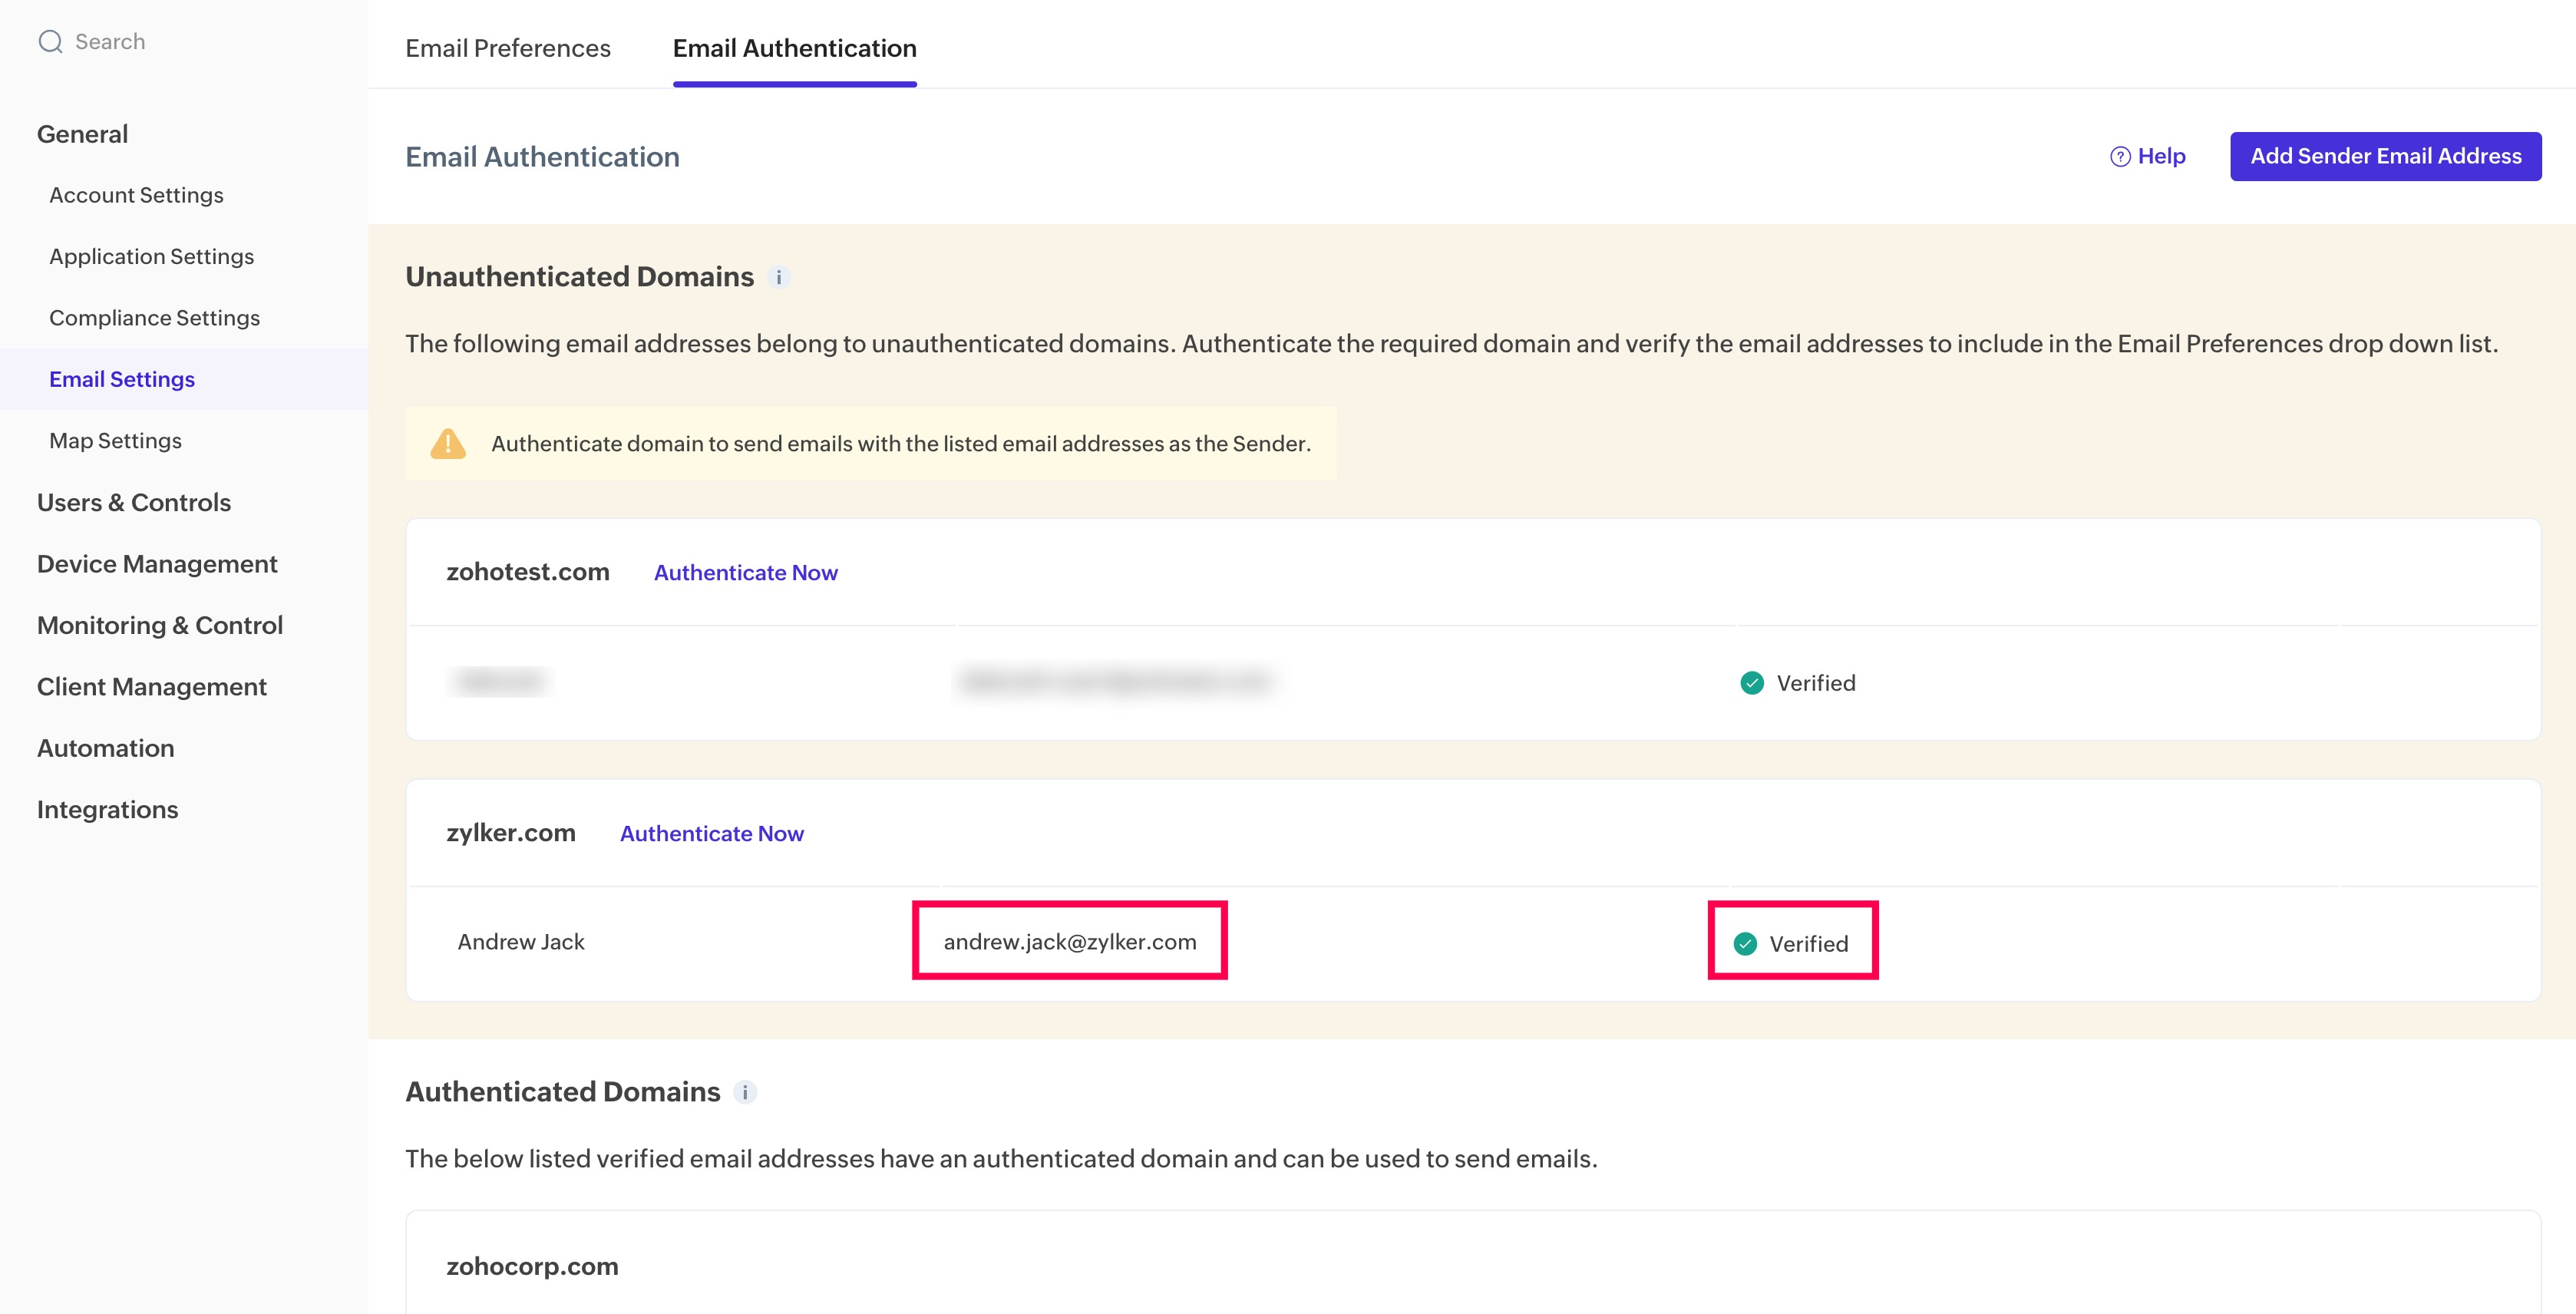Image resolution: width=2576 pixels, height=1314 pixels.
Task: Expand the Users & Controls section
Action: coord(134,502)
